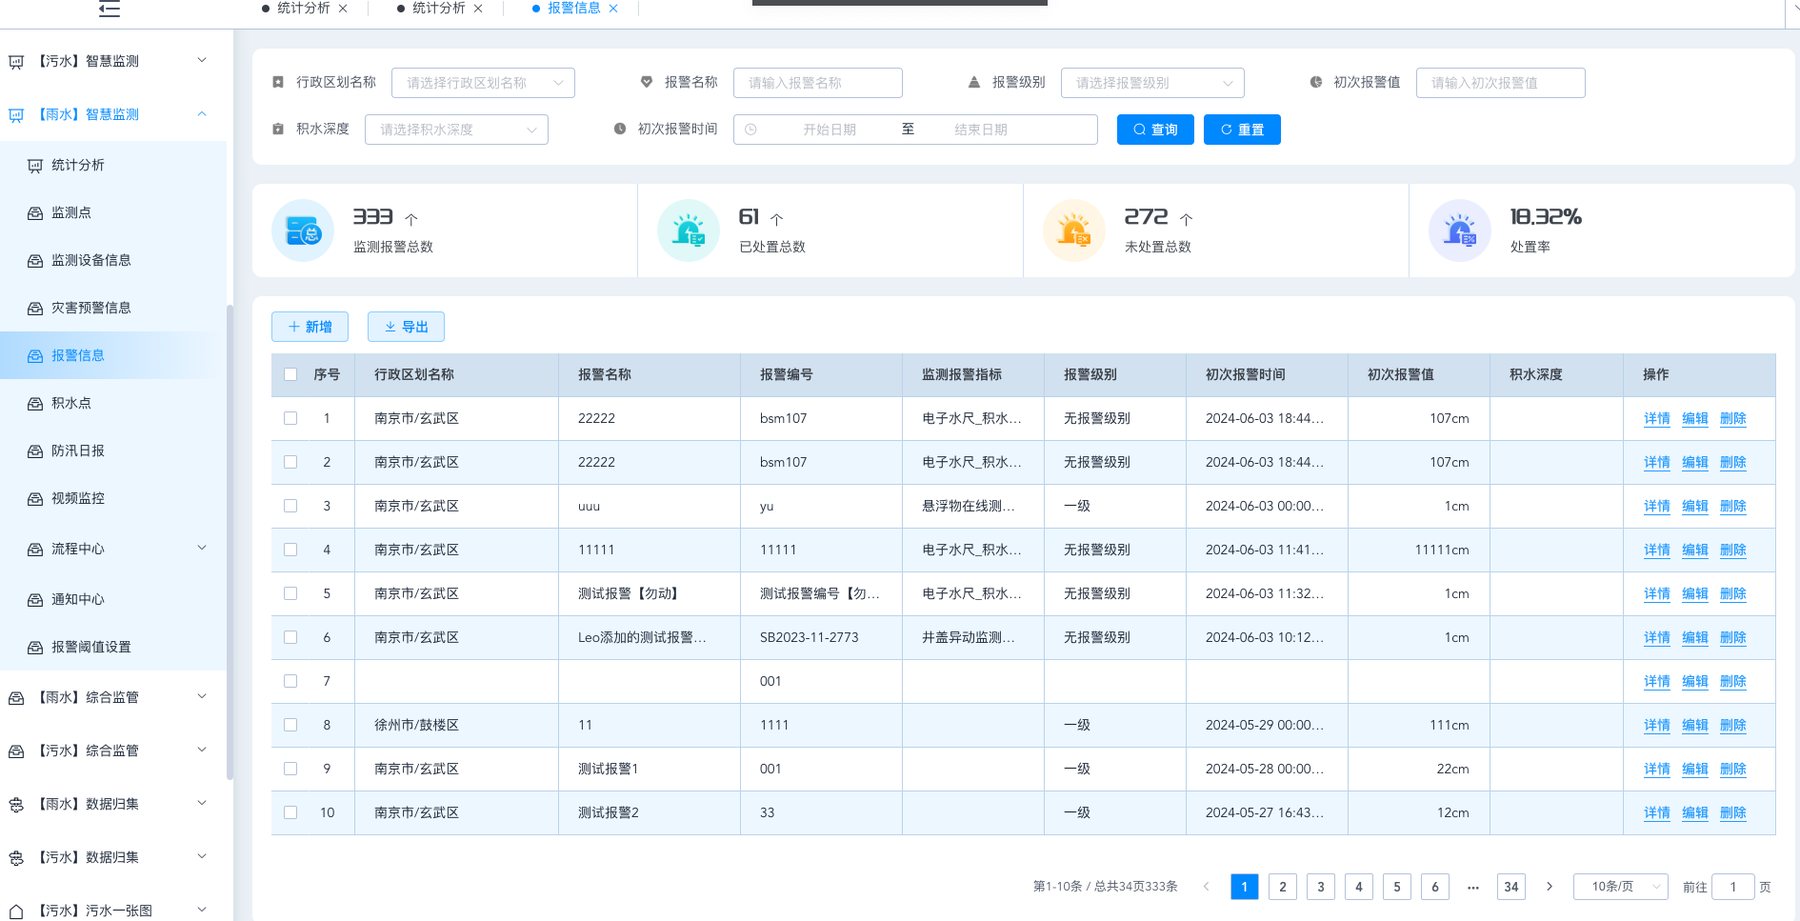Click the 积水点 sidebar icon
Viewport: 1800px width, 921px height.
point(35,404)
